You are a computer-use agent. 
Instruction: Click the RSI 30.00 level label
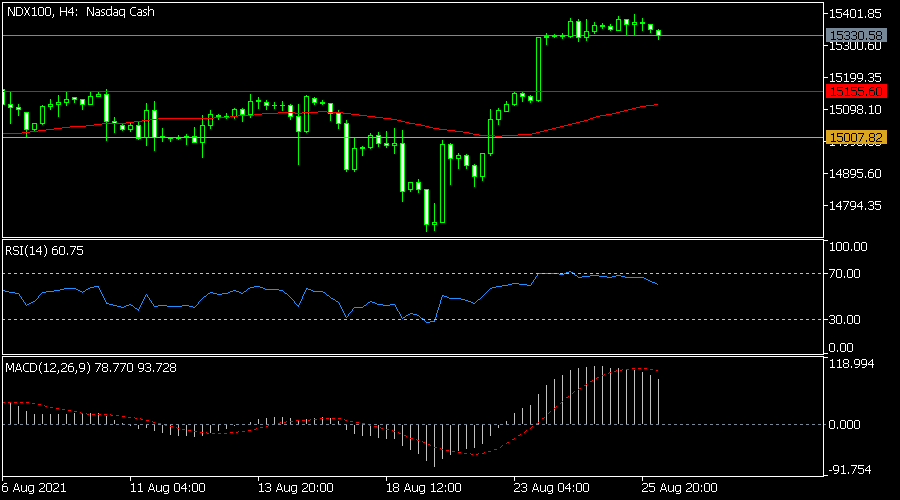click(x=844, y=320)
